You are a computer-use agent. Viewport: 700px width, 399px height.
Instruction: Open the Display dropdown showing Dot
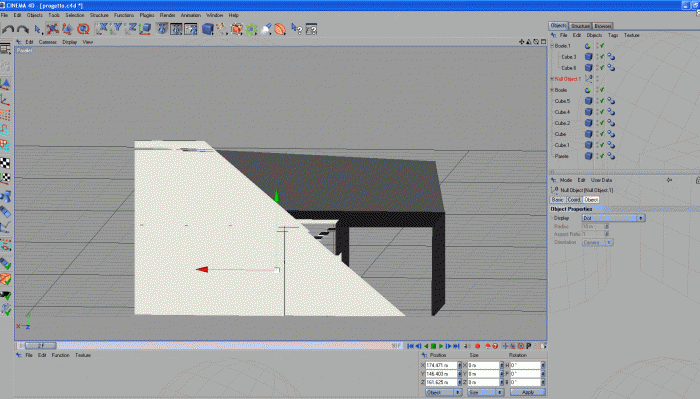[613, 218]
